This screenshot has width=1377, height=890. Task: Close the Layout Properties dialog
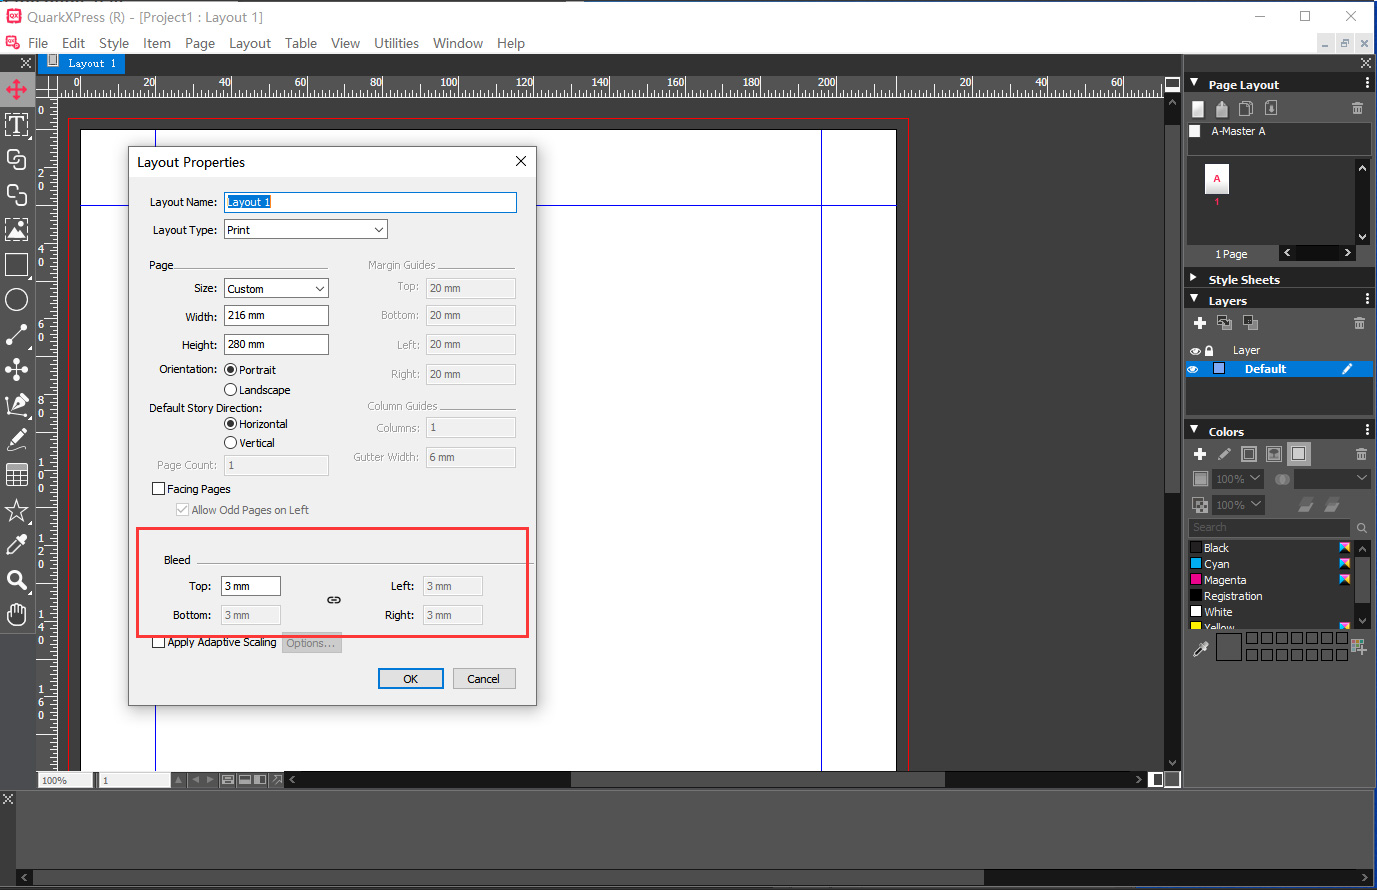tap(520, 161)
